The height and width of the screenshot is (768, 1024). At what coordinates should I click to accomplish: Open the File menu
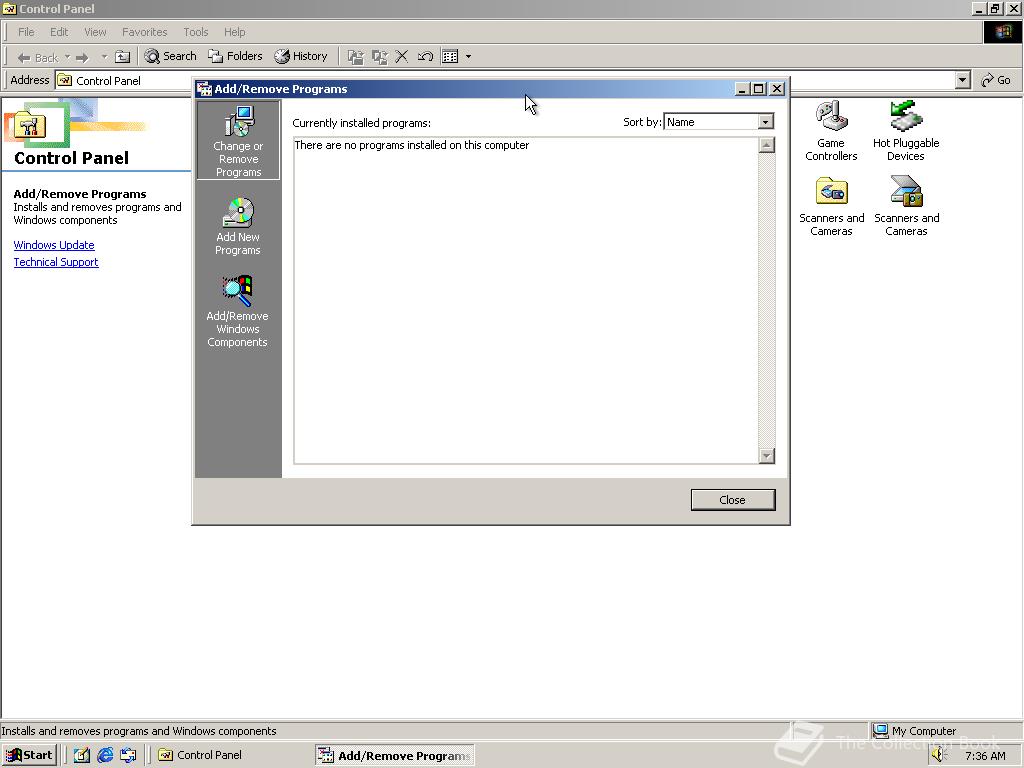26,32
